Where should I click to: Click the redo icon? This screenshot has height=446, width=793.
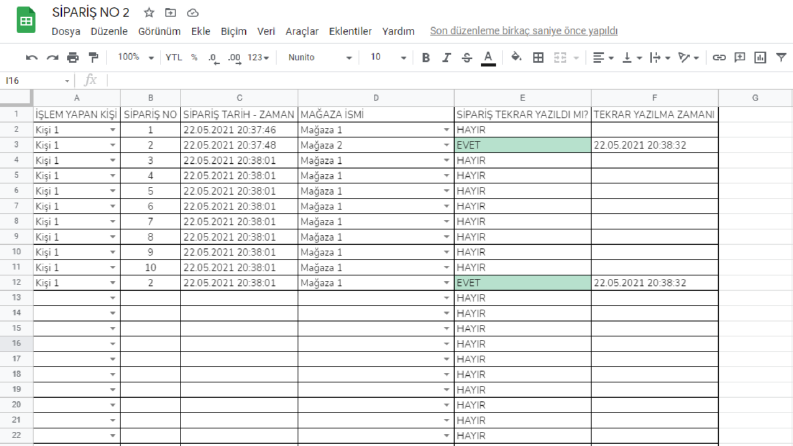52,58
